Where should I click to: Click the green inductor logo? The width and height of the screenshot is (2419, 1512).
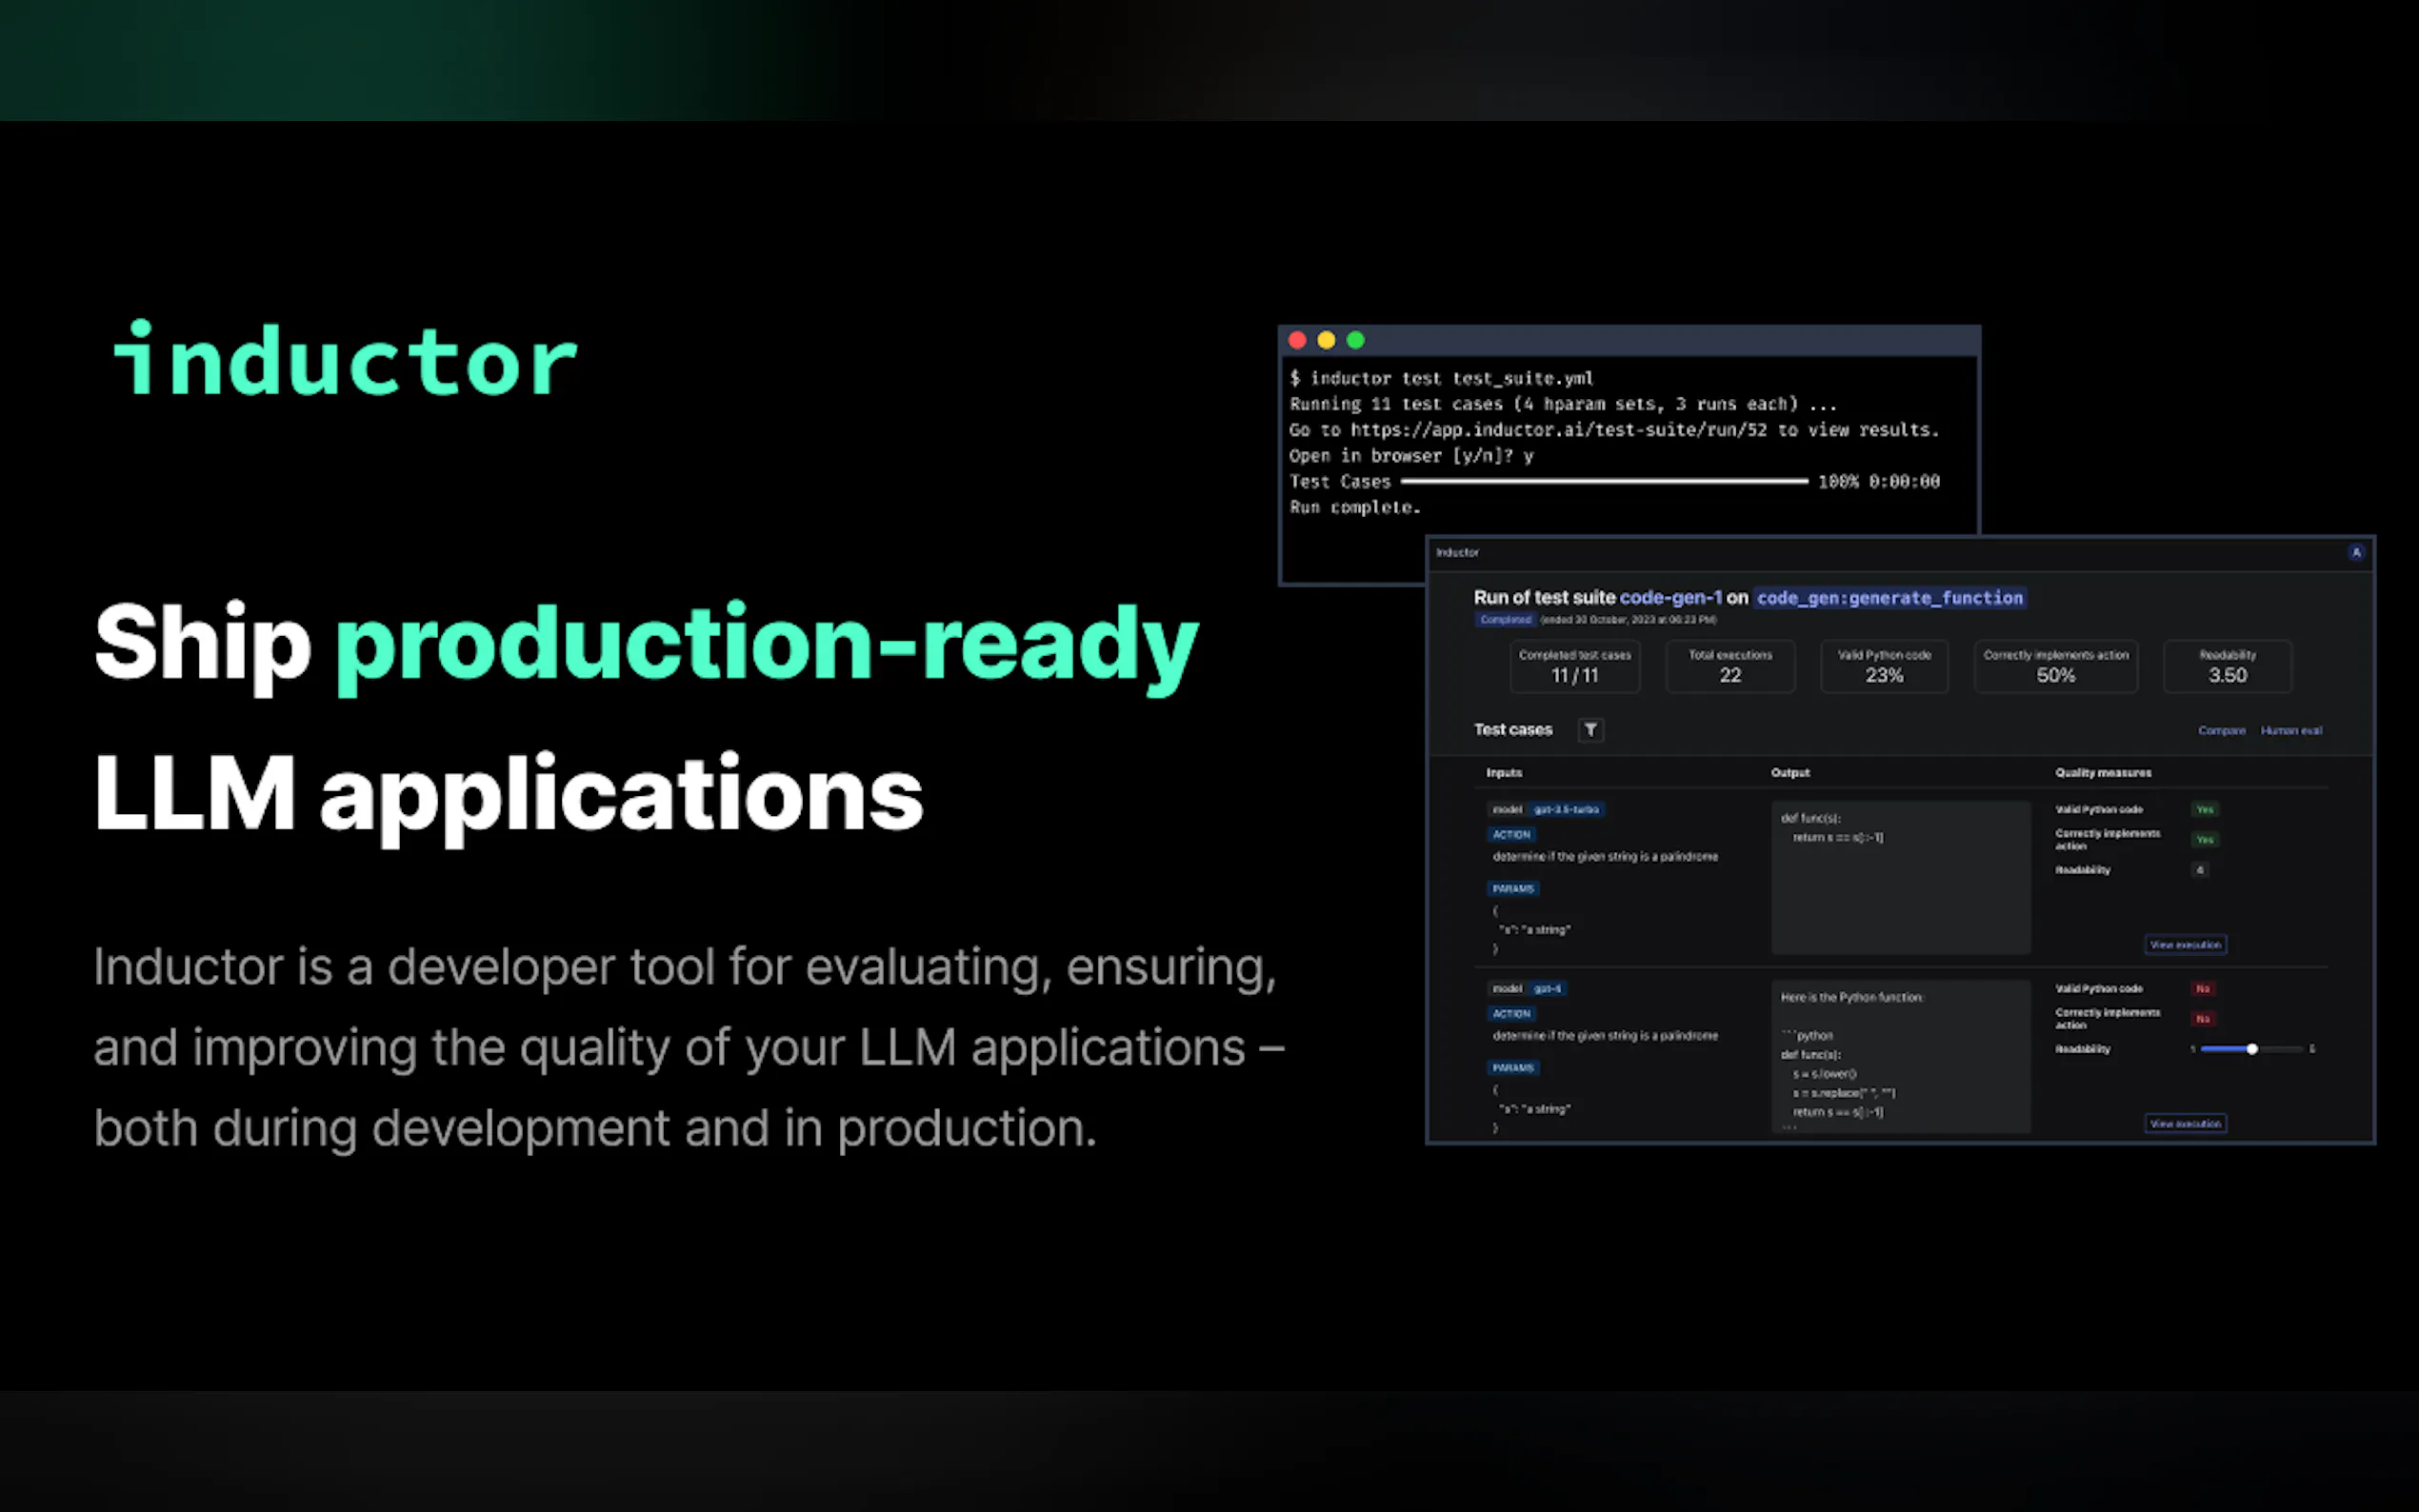[x=345, y=360]
